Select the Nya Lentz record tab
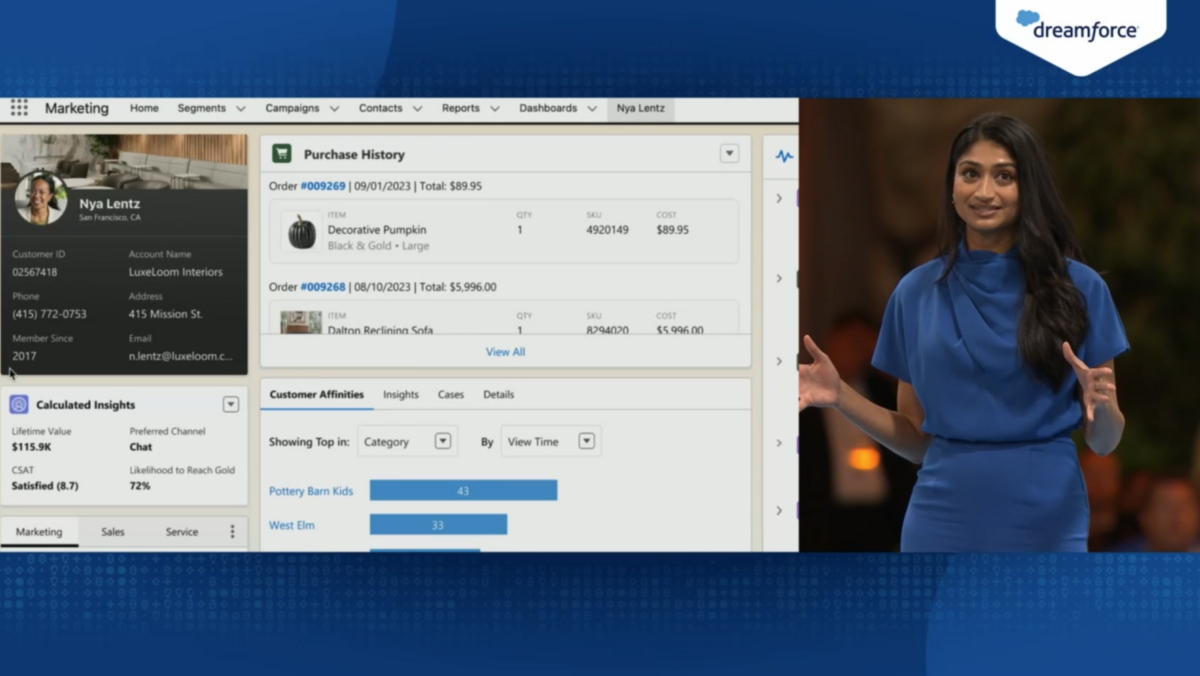This screenshot has width=1200, height=676. (x=640, y=108)
